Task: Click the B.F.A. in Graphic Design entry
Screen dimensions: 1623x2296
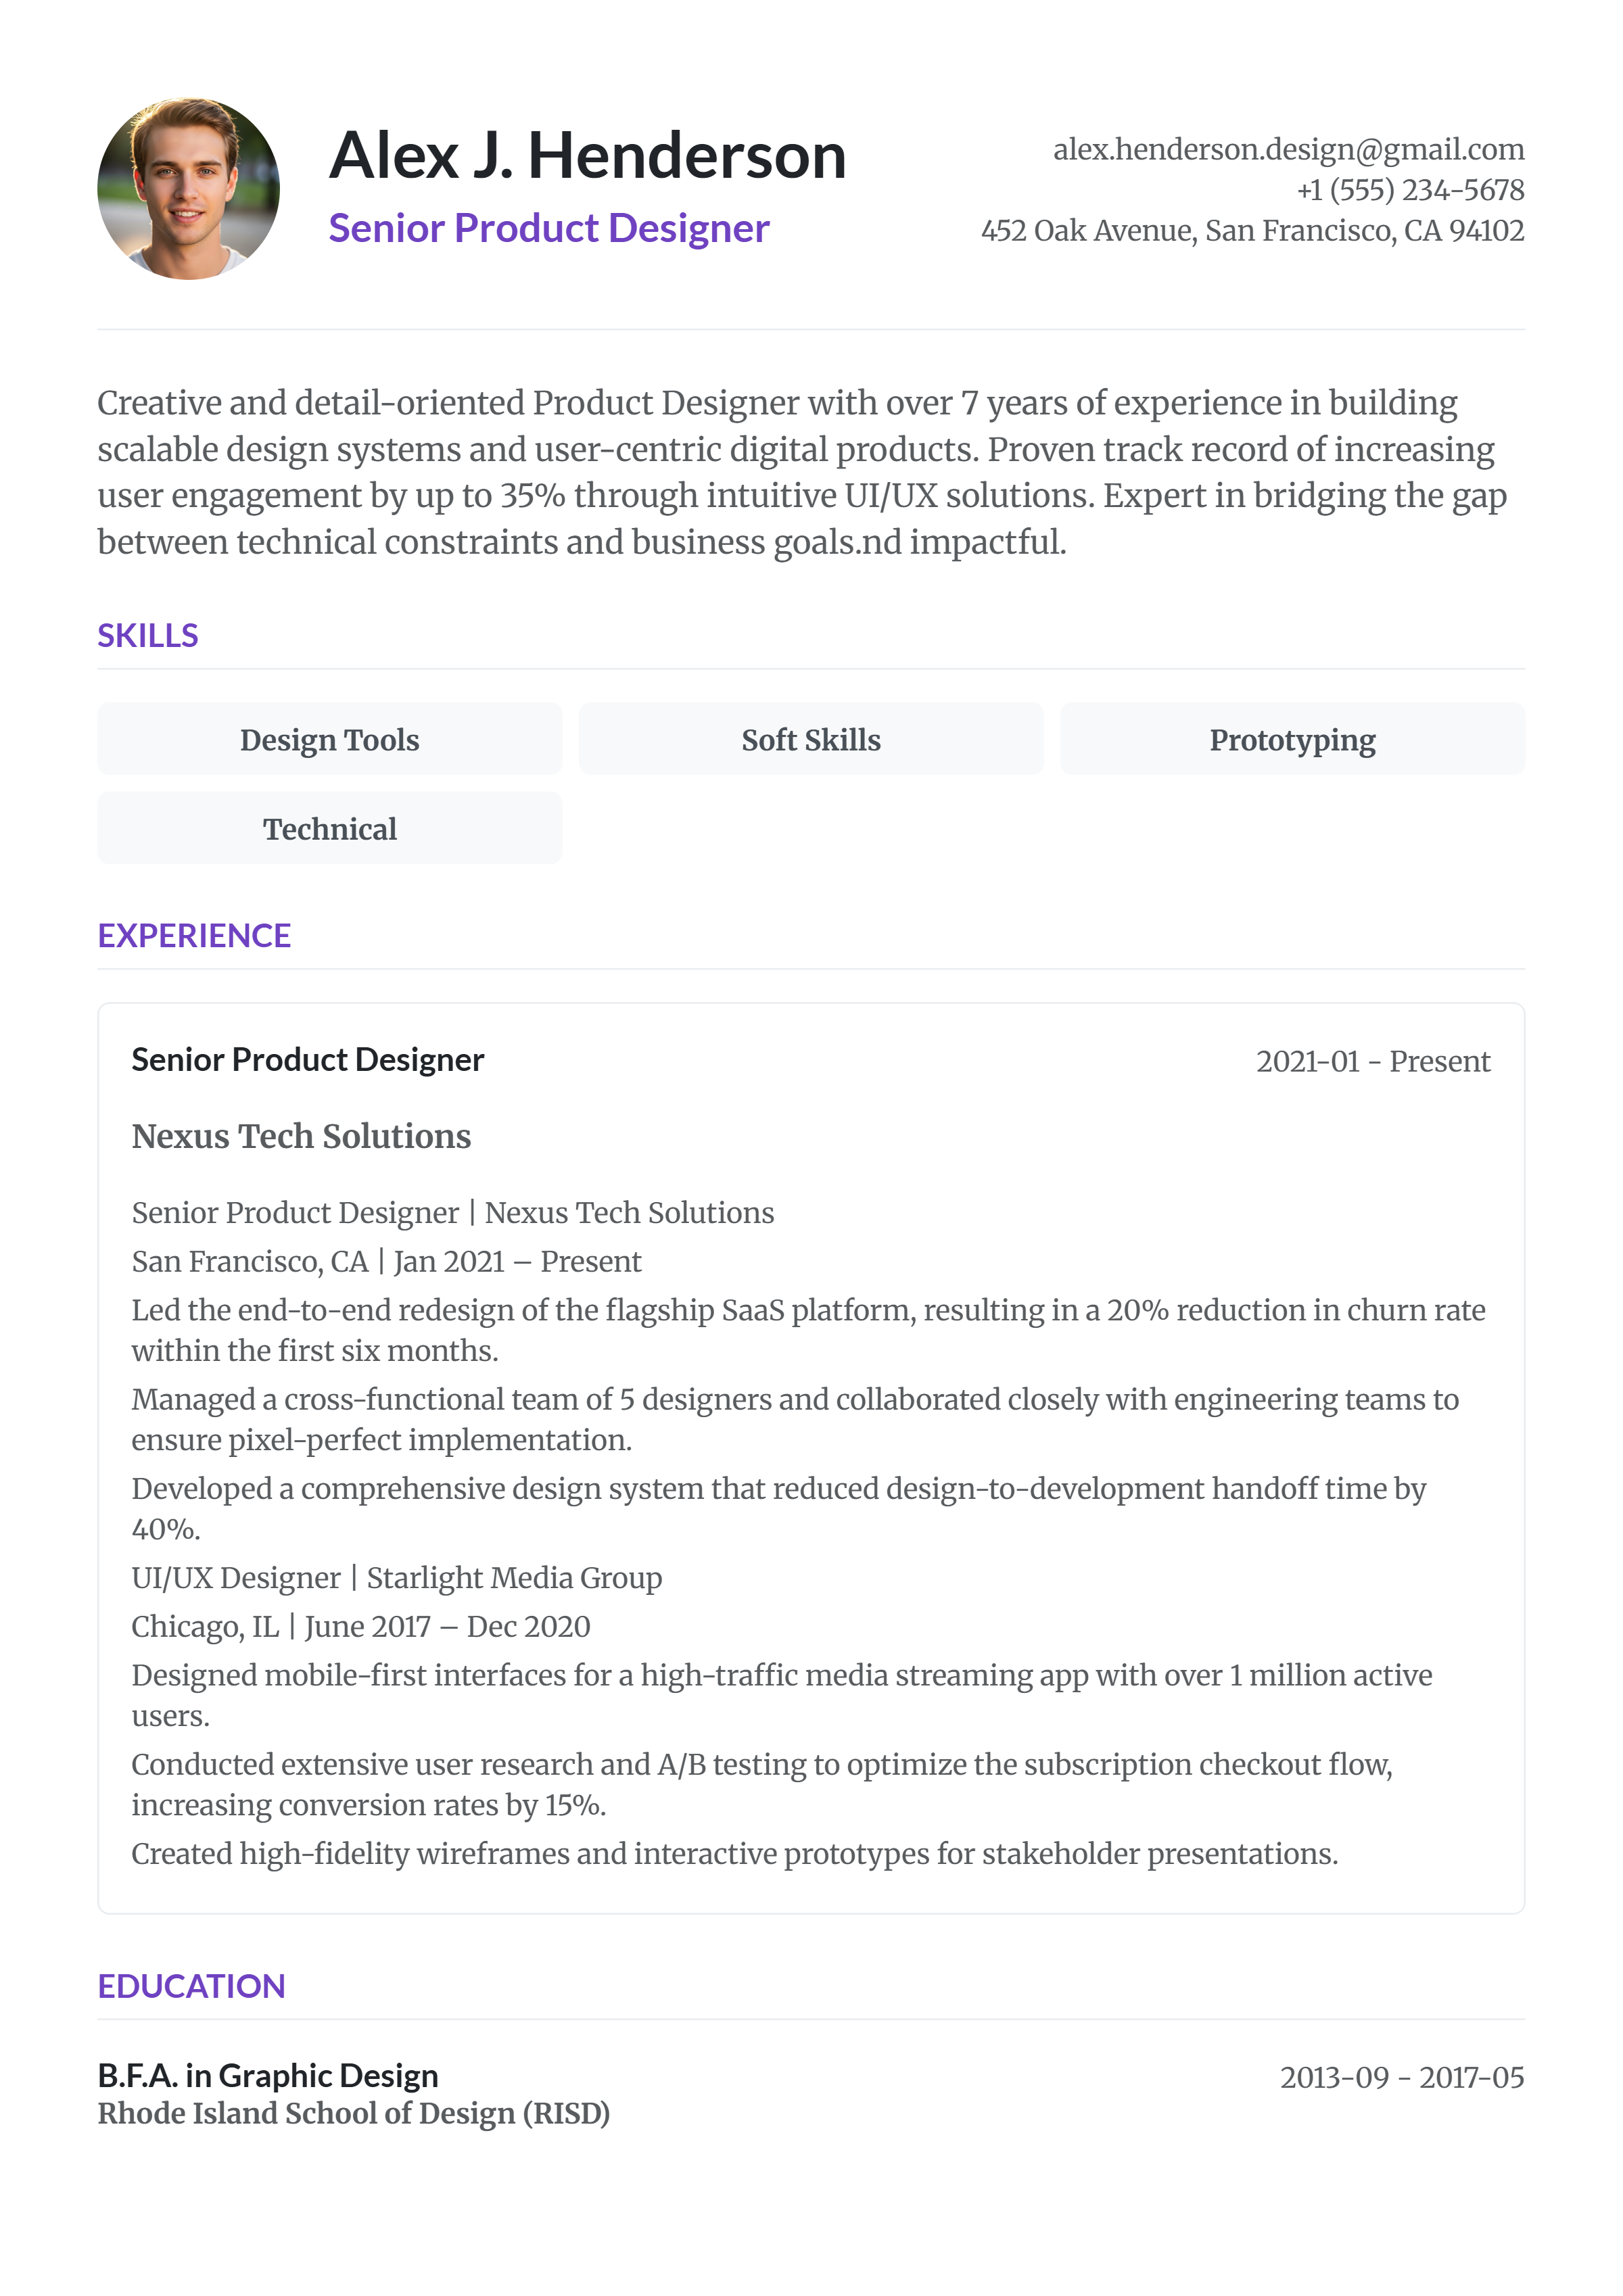Action: [x=268, y=2076]
